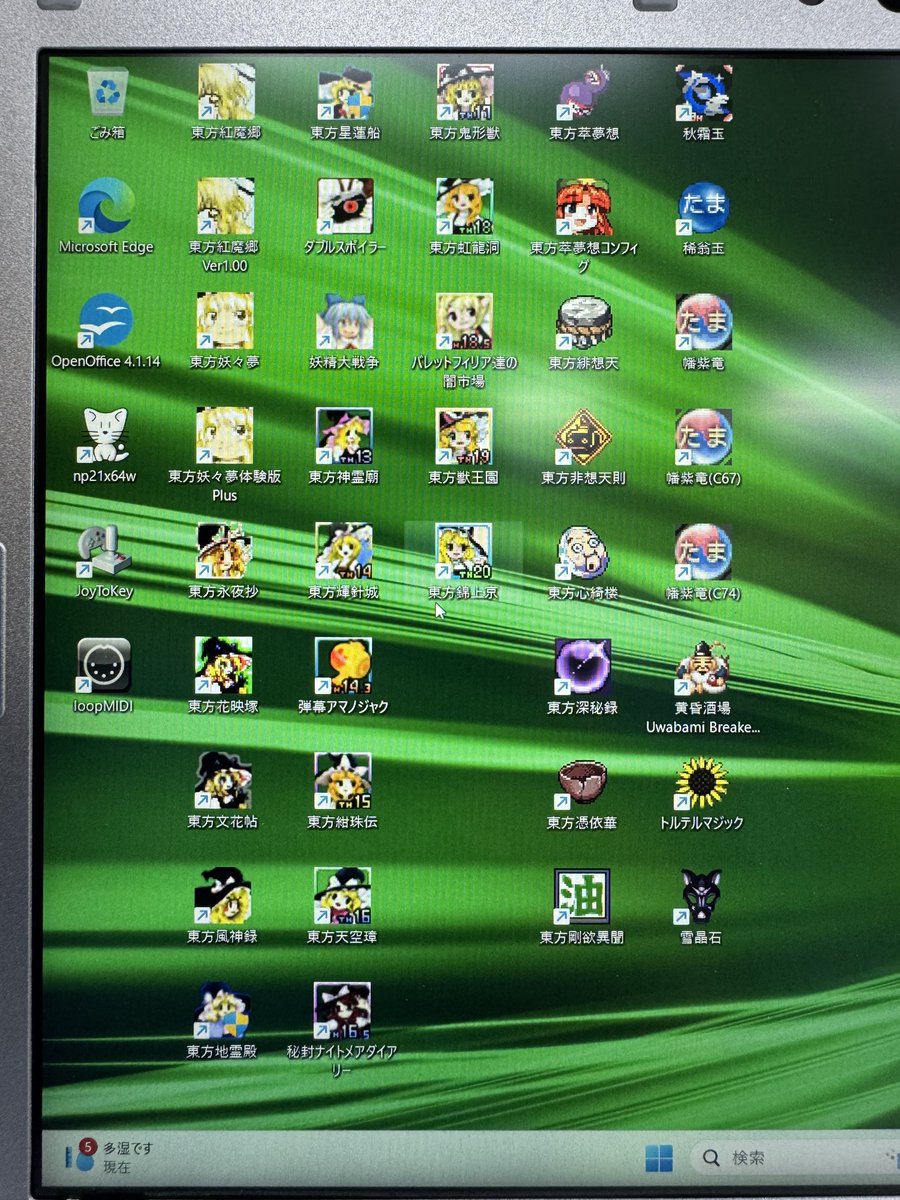The height and width of the screenshot is (1200, 900).
Task: Select the 東方紅魔郷 shortcut icon
Action: coord(225,92)
